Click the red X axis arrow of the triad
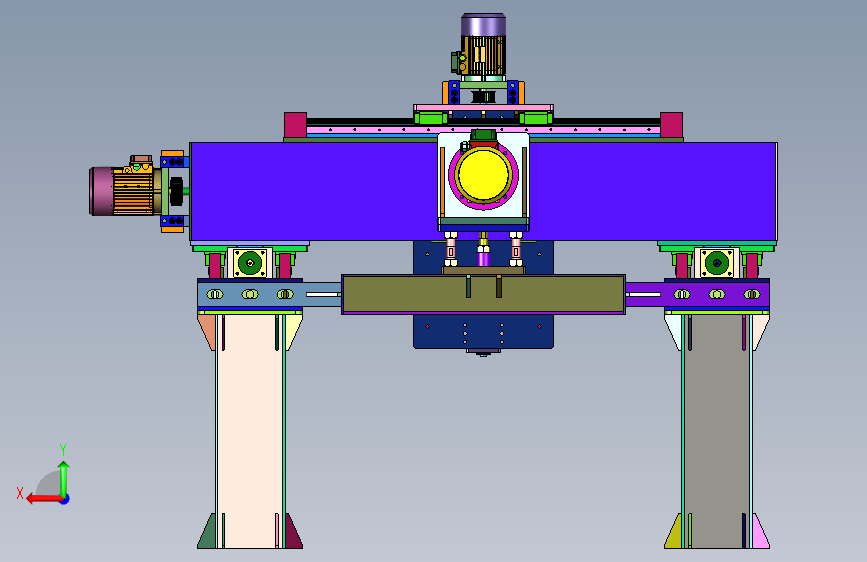This screenshot has width=867, height=562. click(x=44, y=499)
